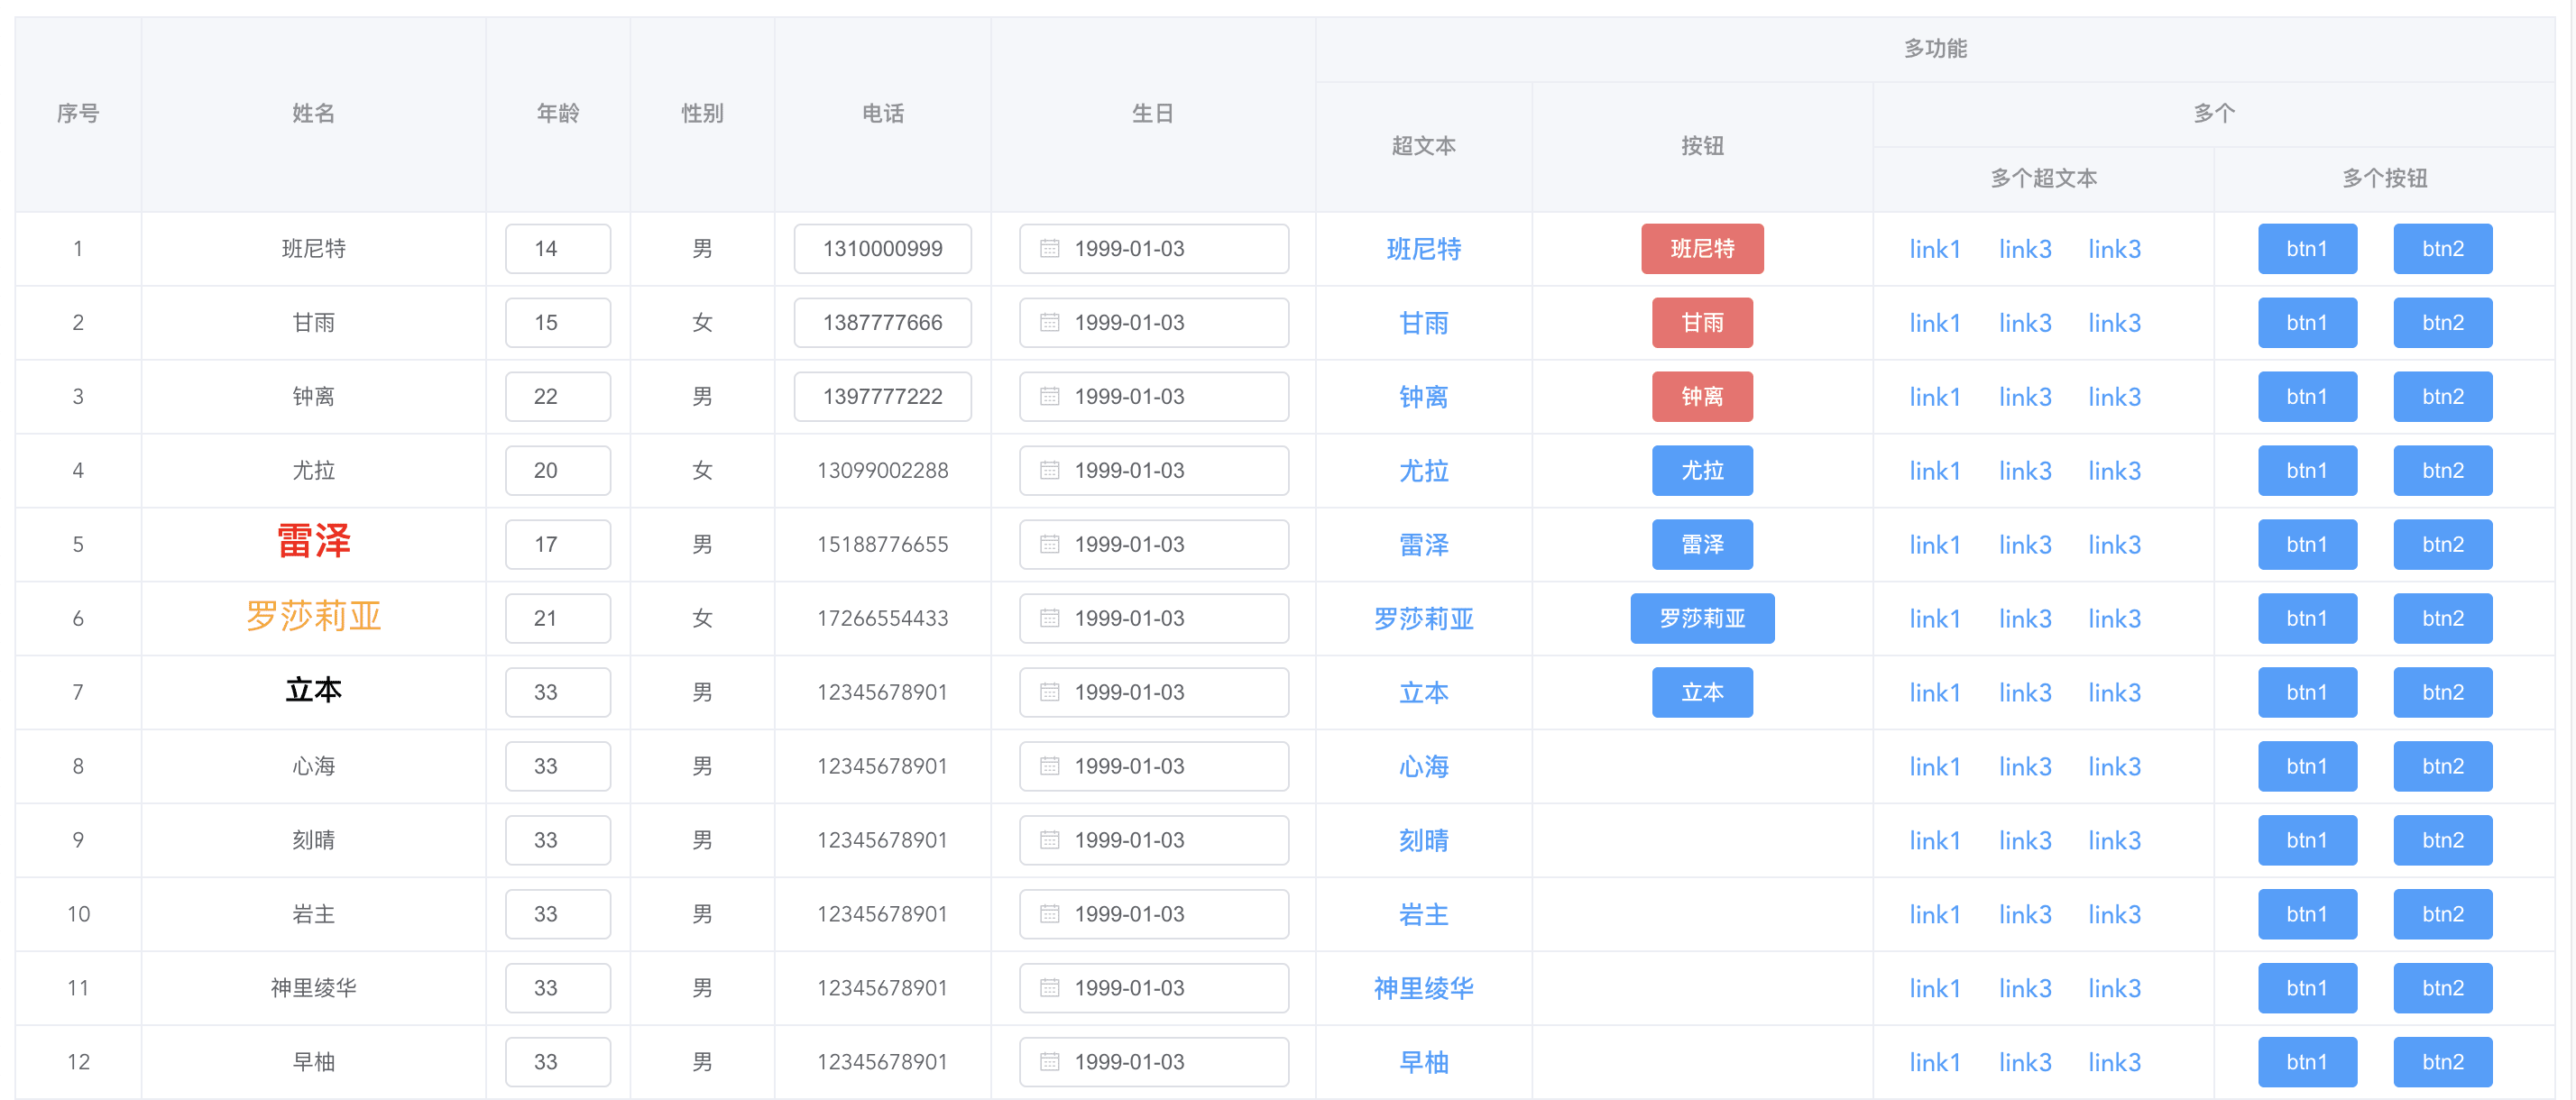This screenshot has width=2576, height=1100.
Task: Click calendar icon in 刻晴 row birthday
Action: [1049, 841]
